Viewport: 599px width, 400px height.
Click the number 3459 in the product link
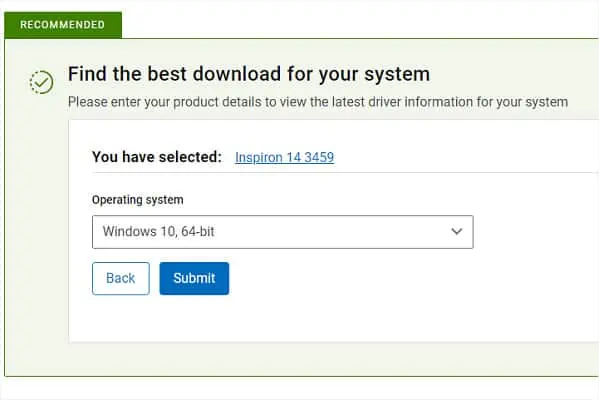pos(319,157)
